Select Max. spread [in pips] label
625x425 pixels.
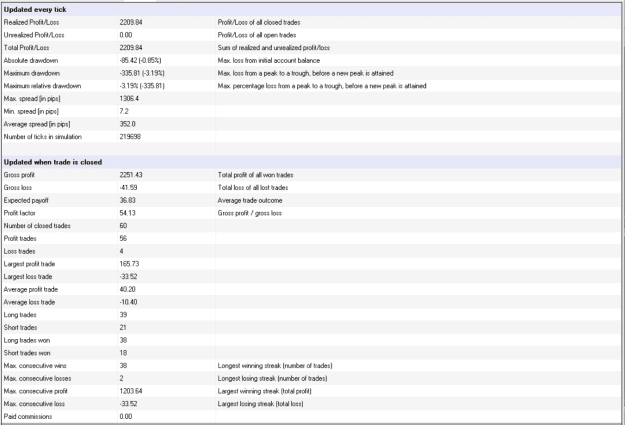(32, 98)
